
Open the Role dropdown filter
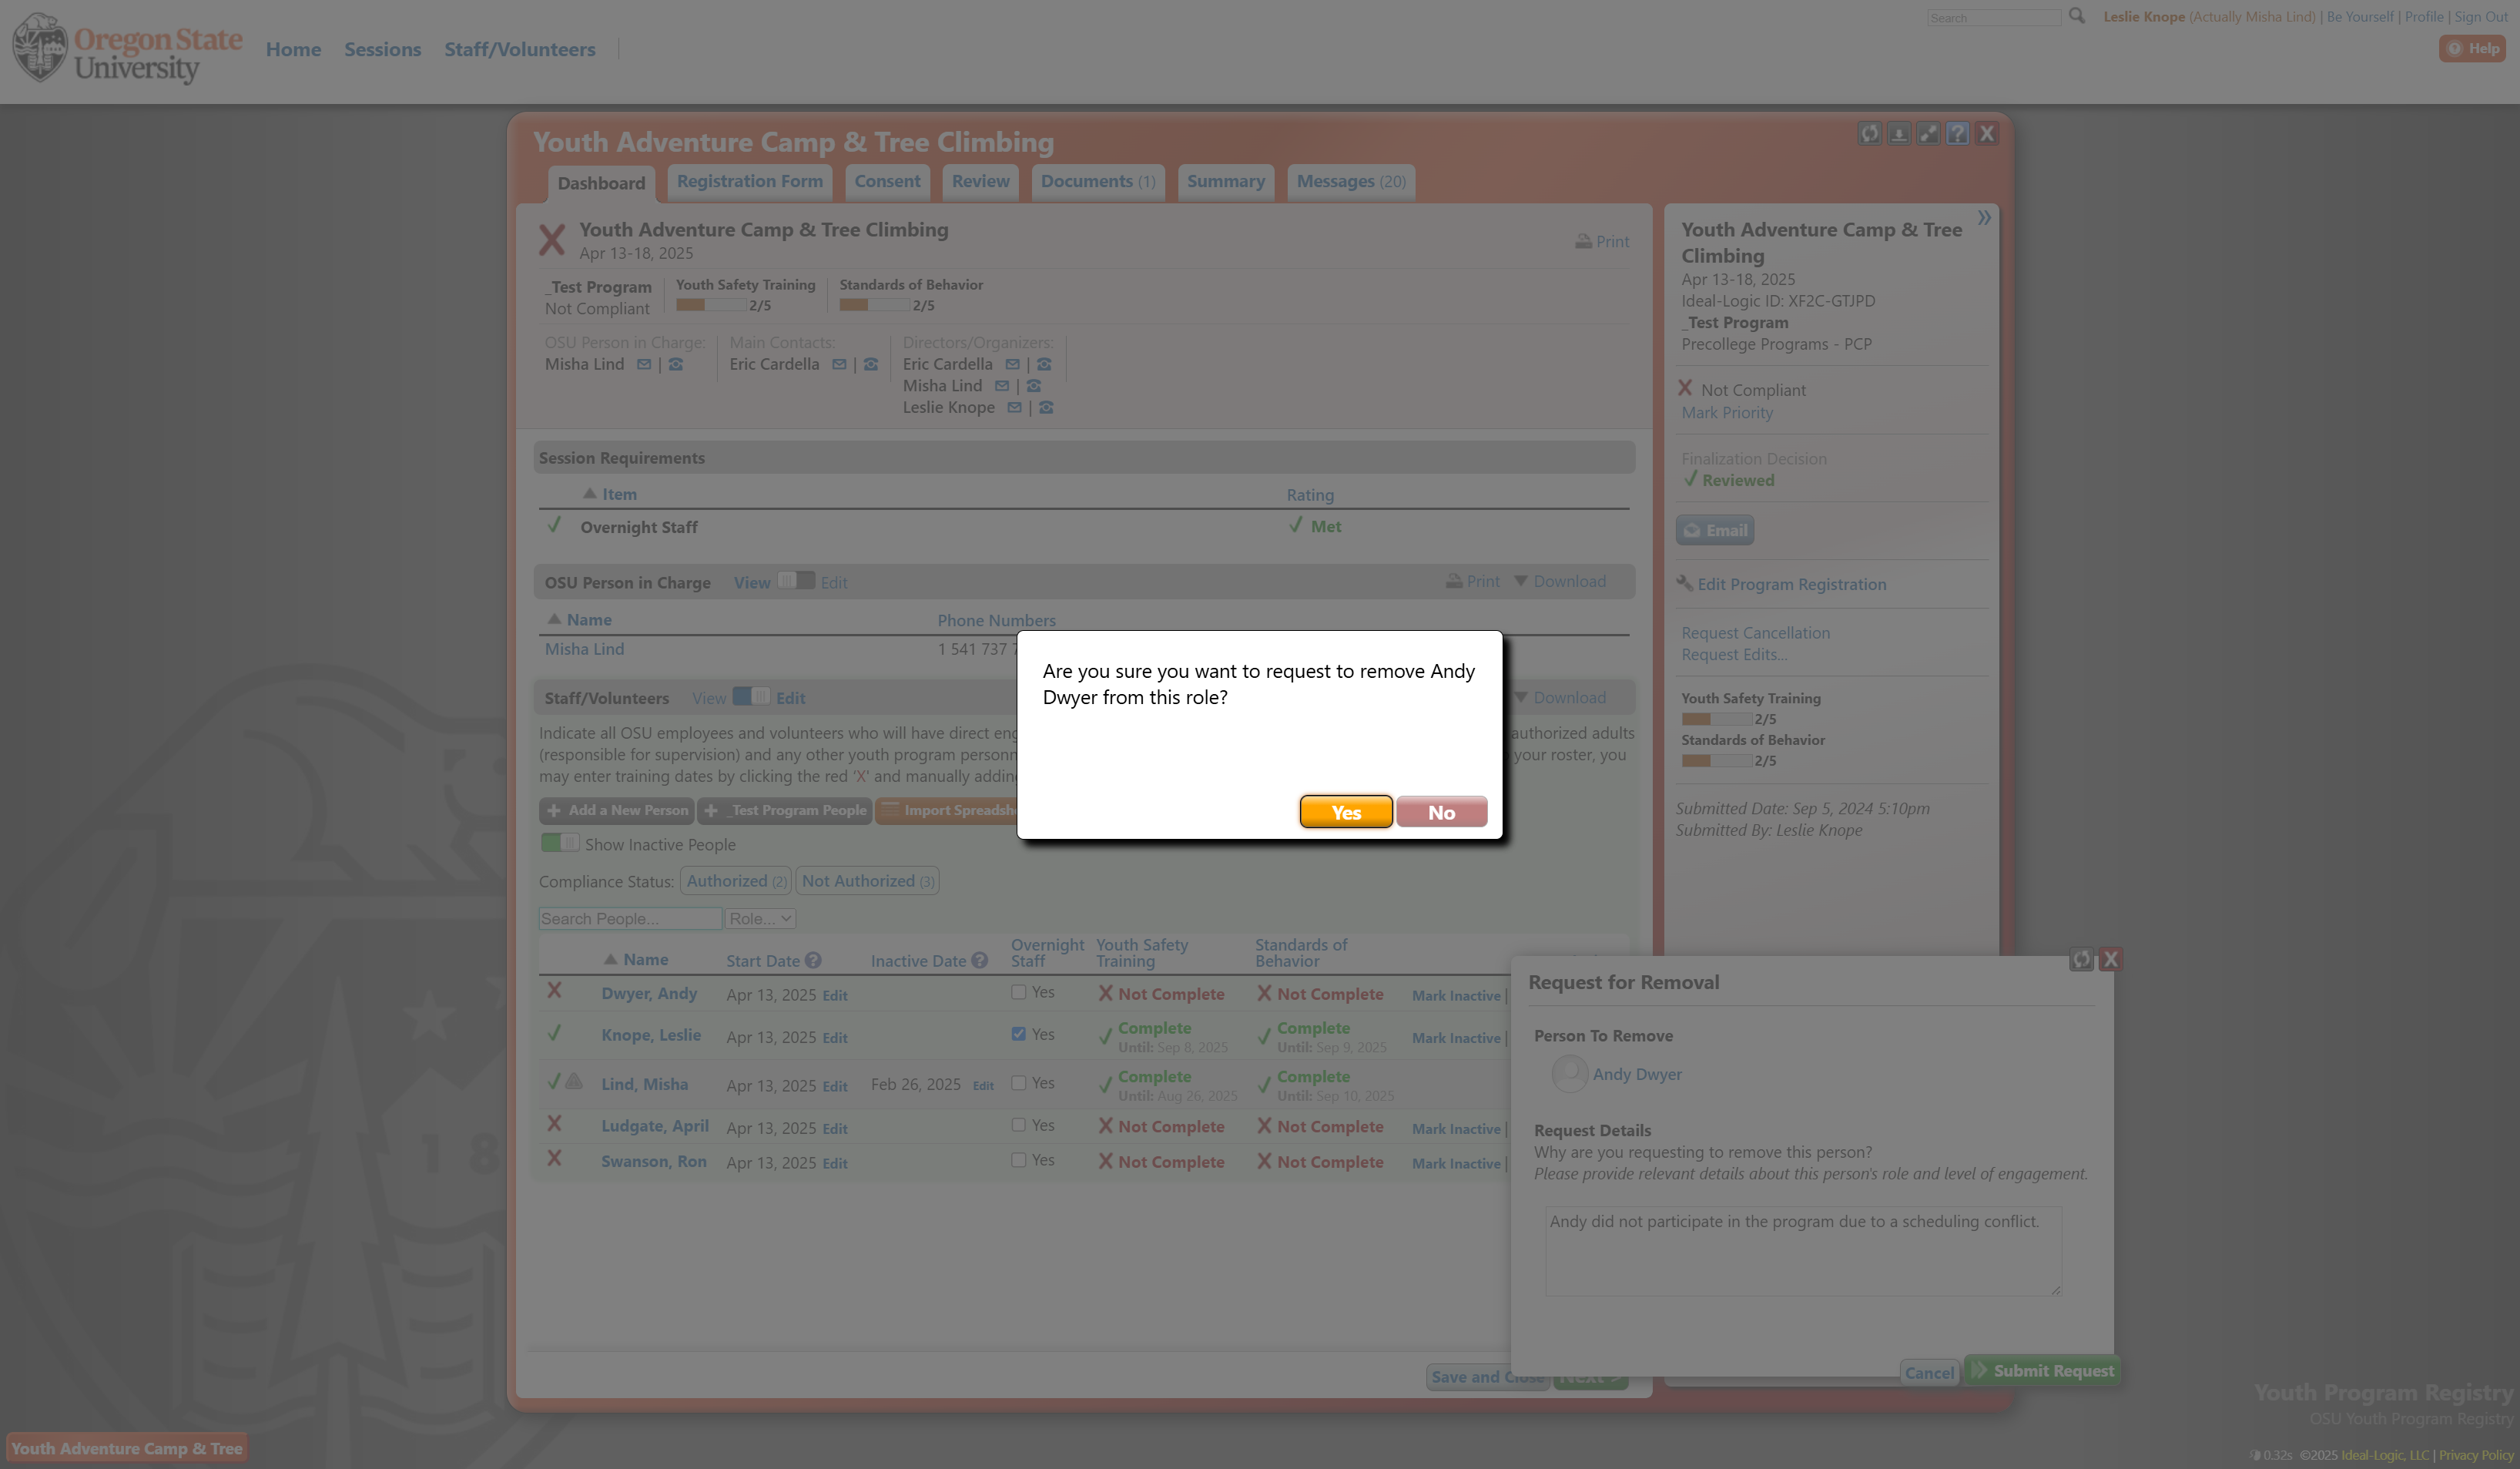[x=760, y=919]
